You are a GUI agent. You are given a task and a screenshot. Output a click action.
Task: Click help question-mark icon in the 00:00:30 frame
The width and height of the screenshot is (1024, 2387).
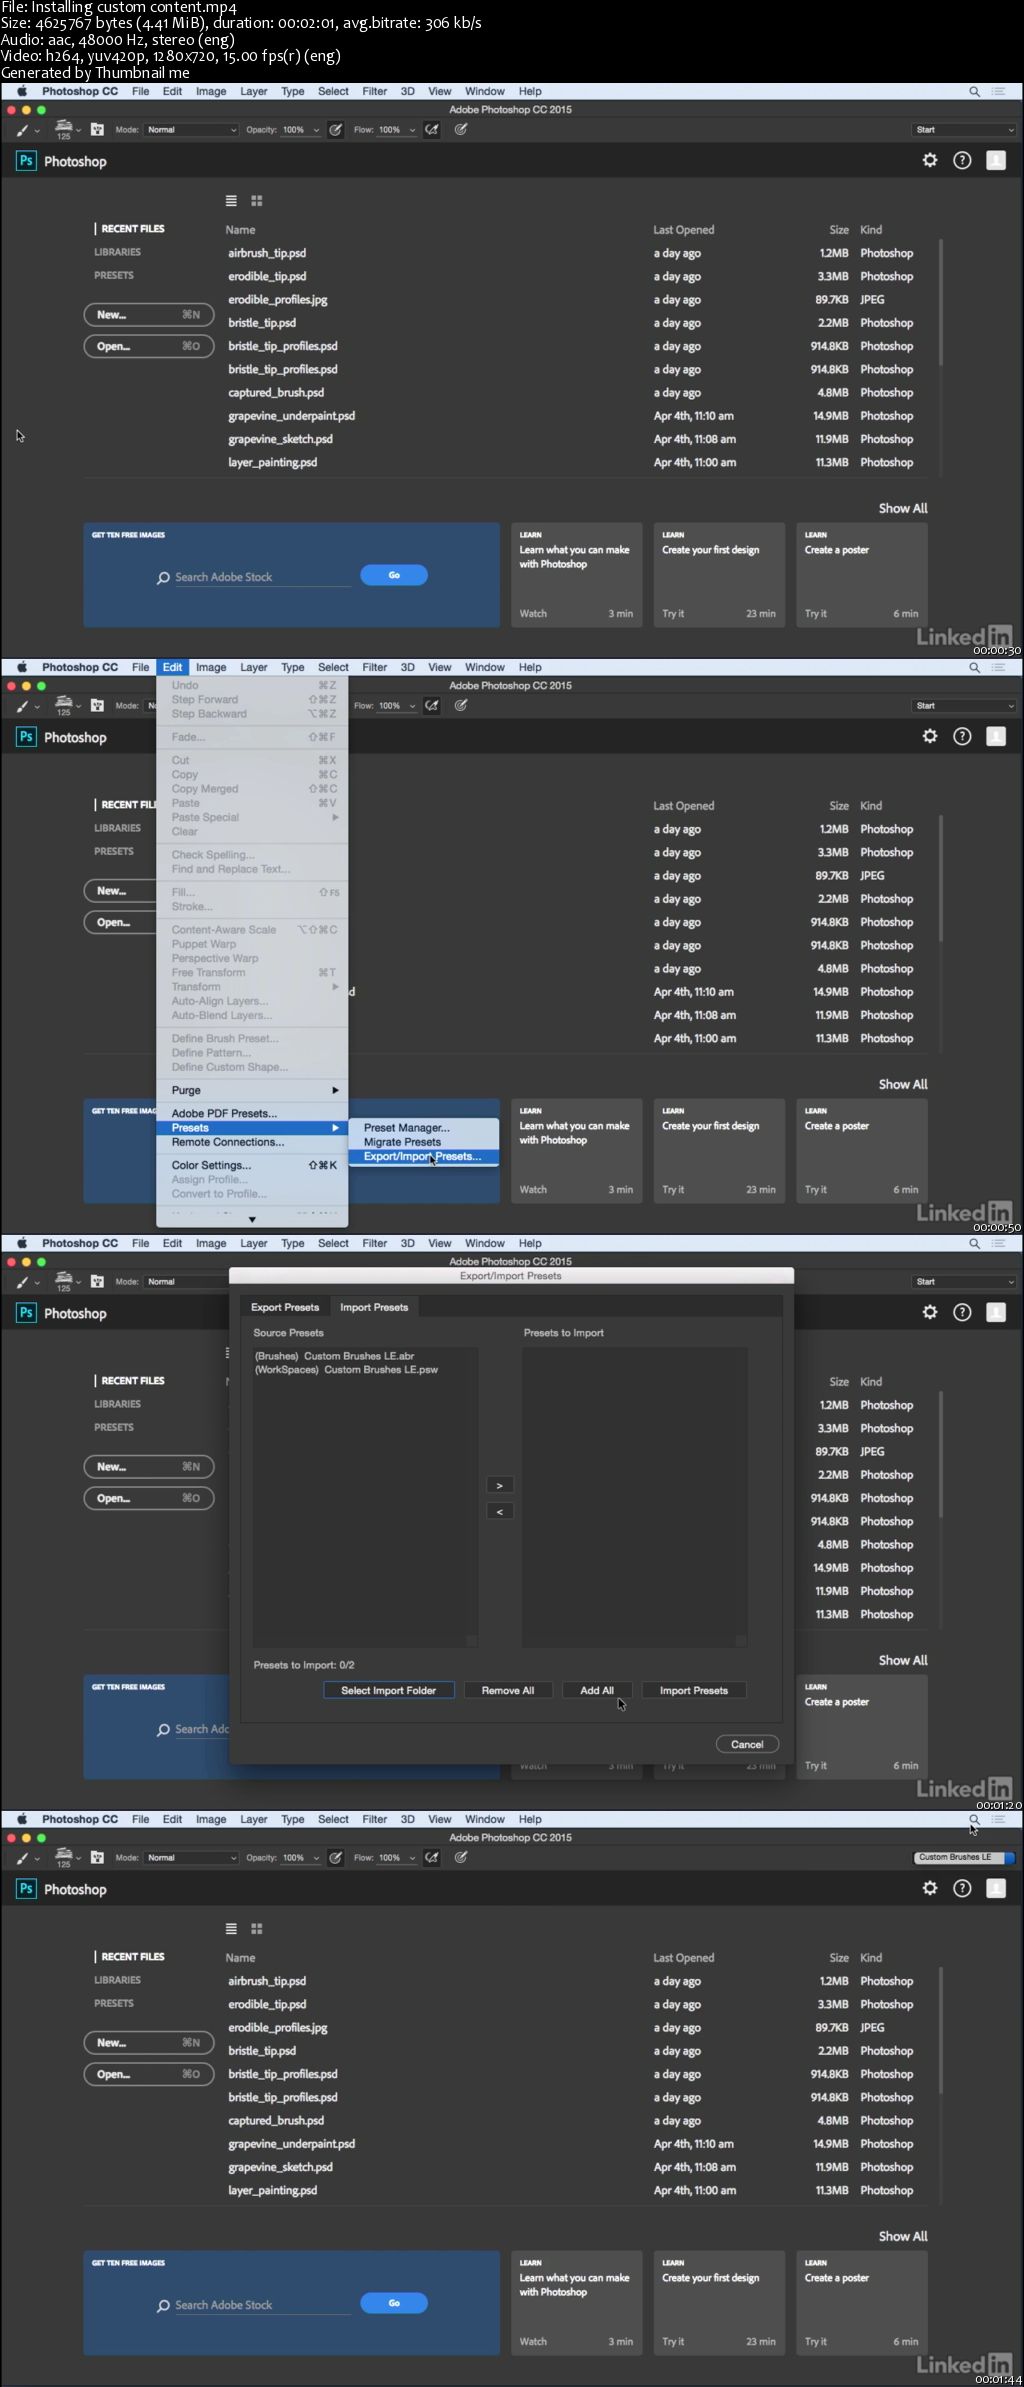coord(962,160)
